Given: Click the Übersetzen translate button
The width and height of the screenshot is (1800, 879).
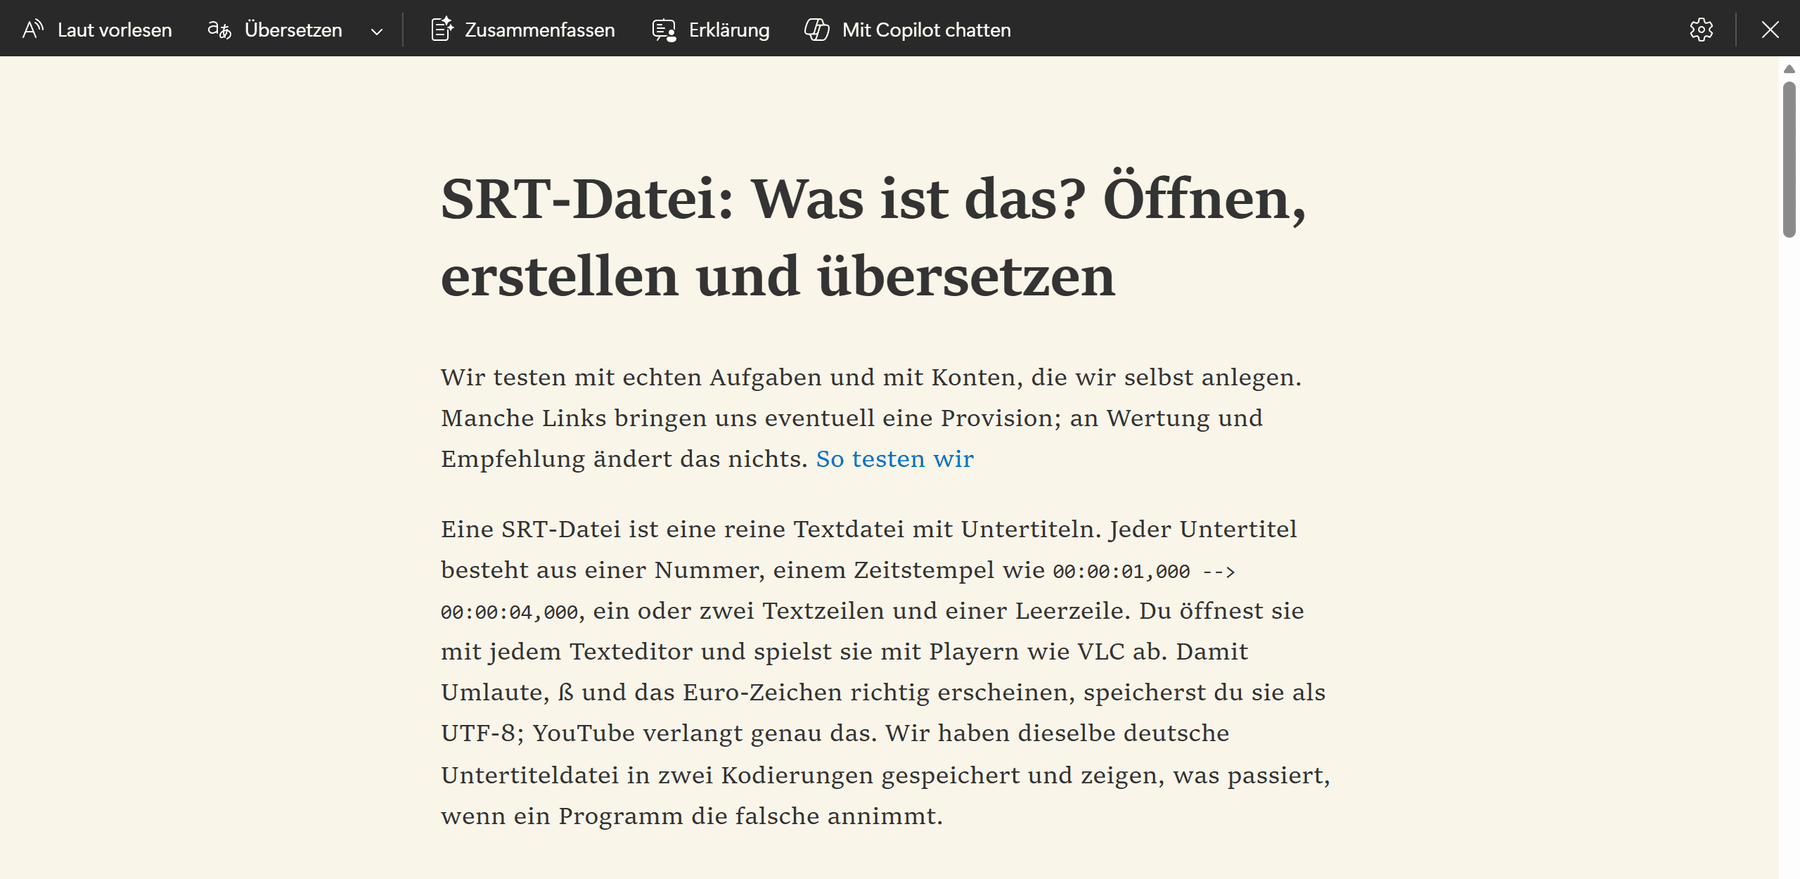Looking at the screenshot, I should click(x=275, y=30).
